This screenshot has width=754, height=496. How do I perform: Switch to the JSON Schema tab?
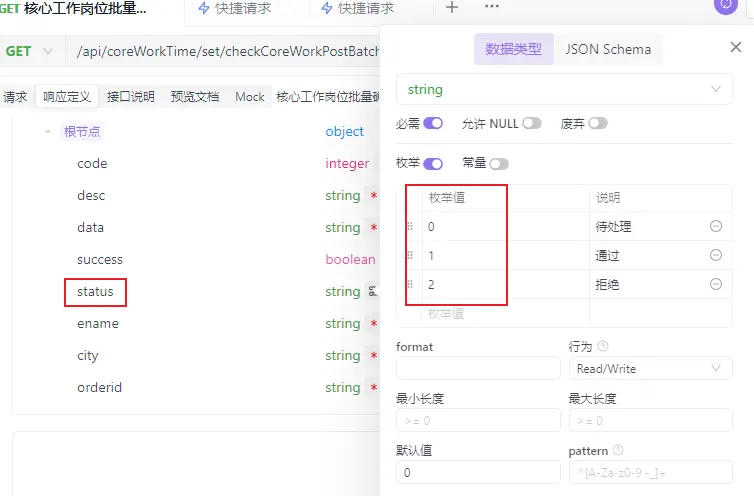coord(608,49)
